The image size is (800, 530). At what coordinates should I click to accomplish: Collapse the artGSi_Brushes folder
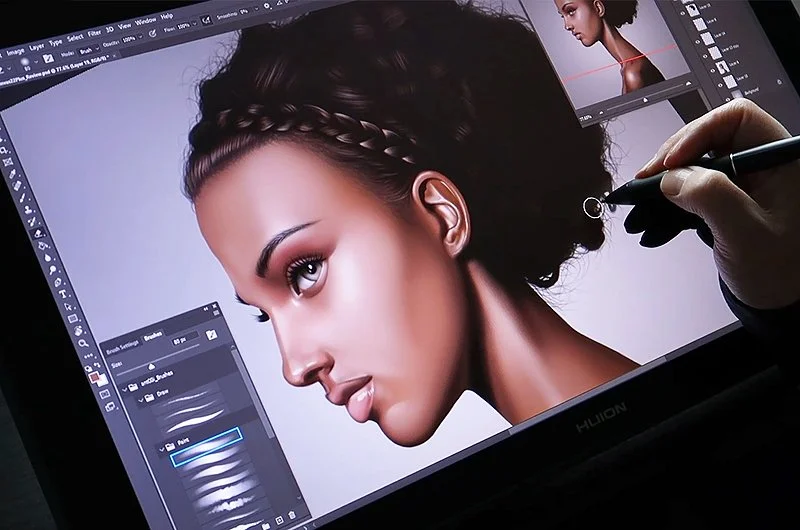pos(124,390)
